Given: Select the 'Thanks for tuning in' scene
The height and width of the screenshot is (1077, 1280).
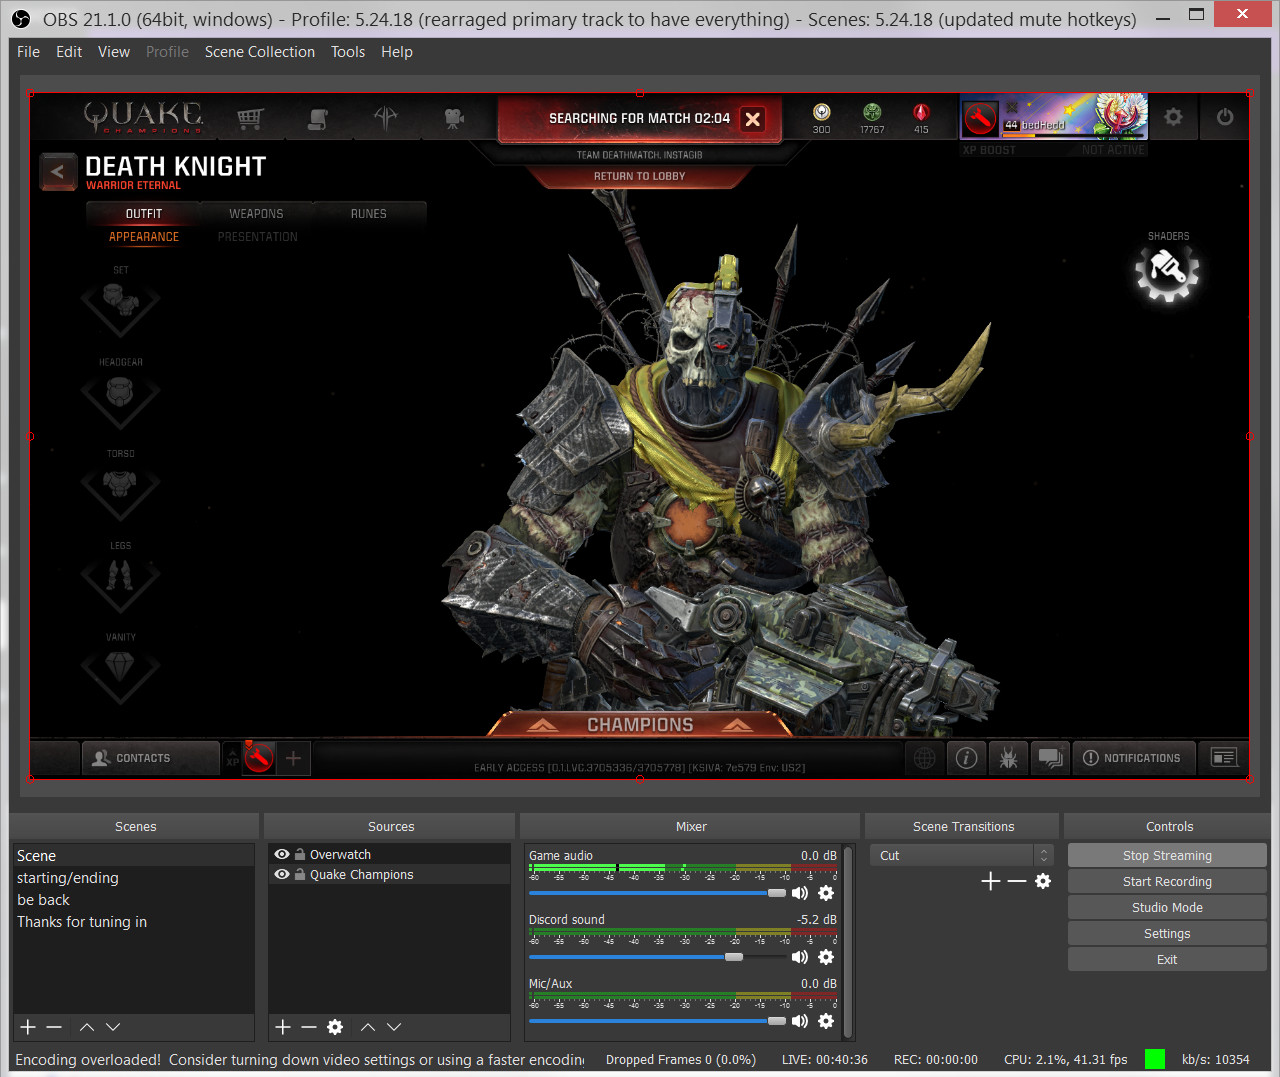Looking at the screenshot, I should click(133, 922).
